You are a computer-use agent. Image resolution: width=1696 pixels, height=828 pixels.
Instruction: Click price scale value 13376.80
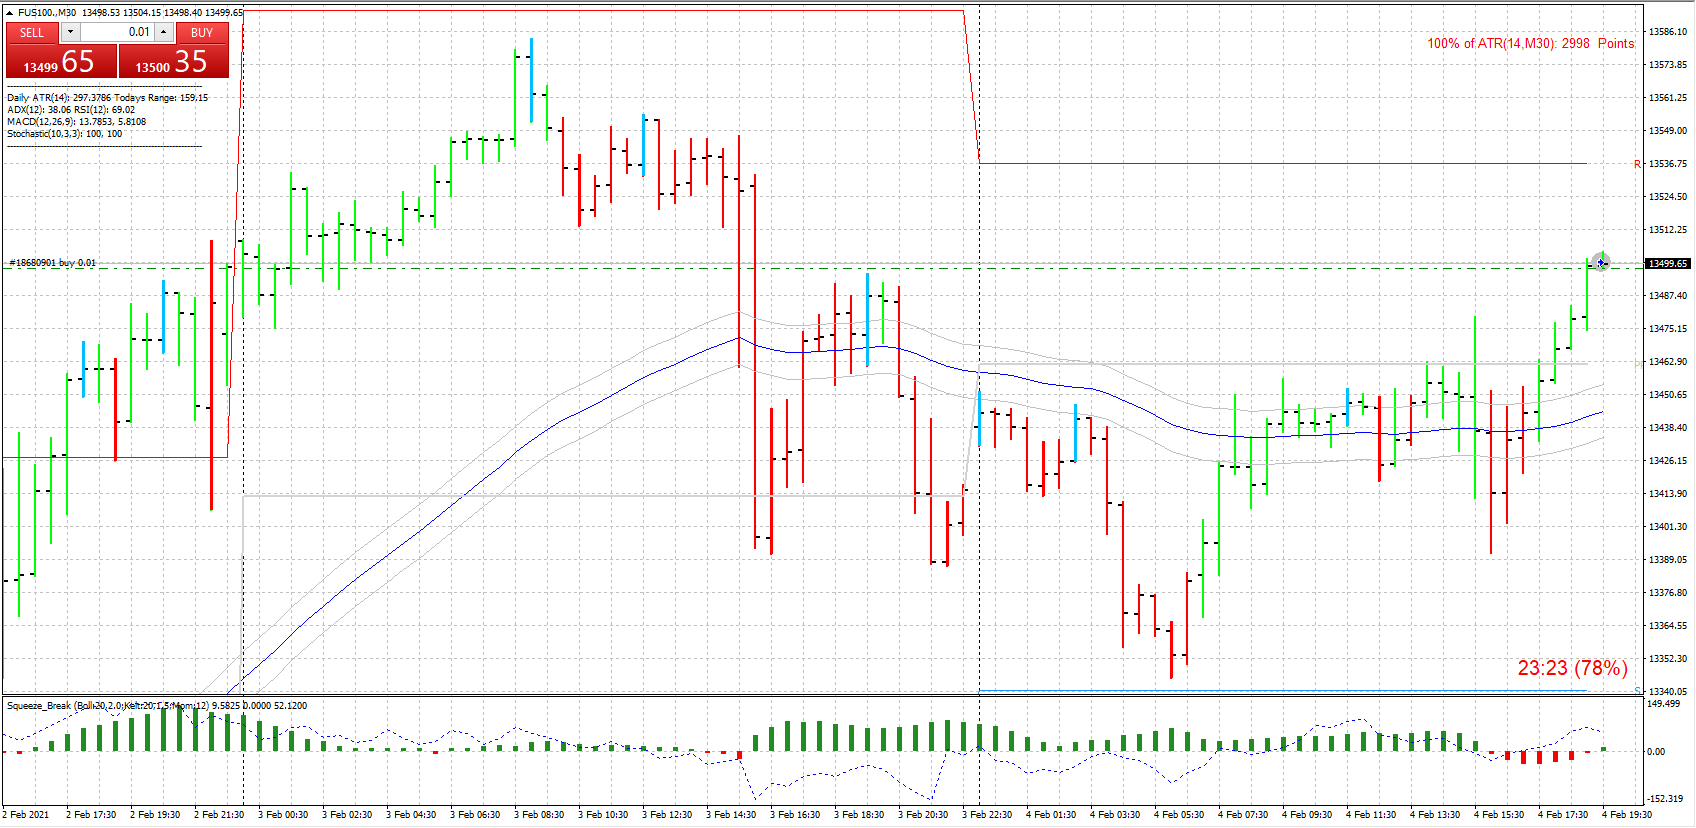point(1668,593)
